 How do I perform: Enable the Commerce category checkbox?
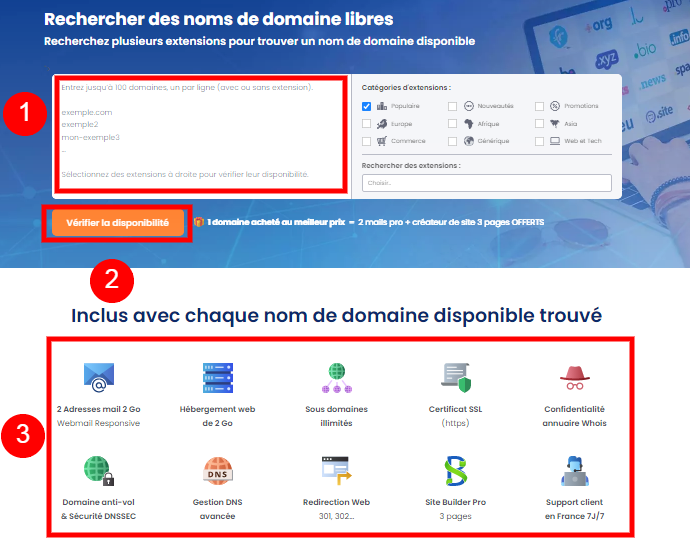coord(366,141)
